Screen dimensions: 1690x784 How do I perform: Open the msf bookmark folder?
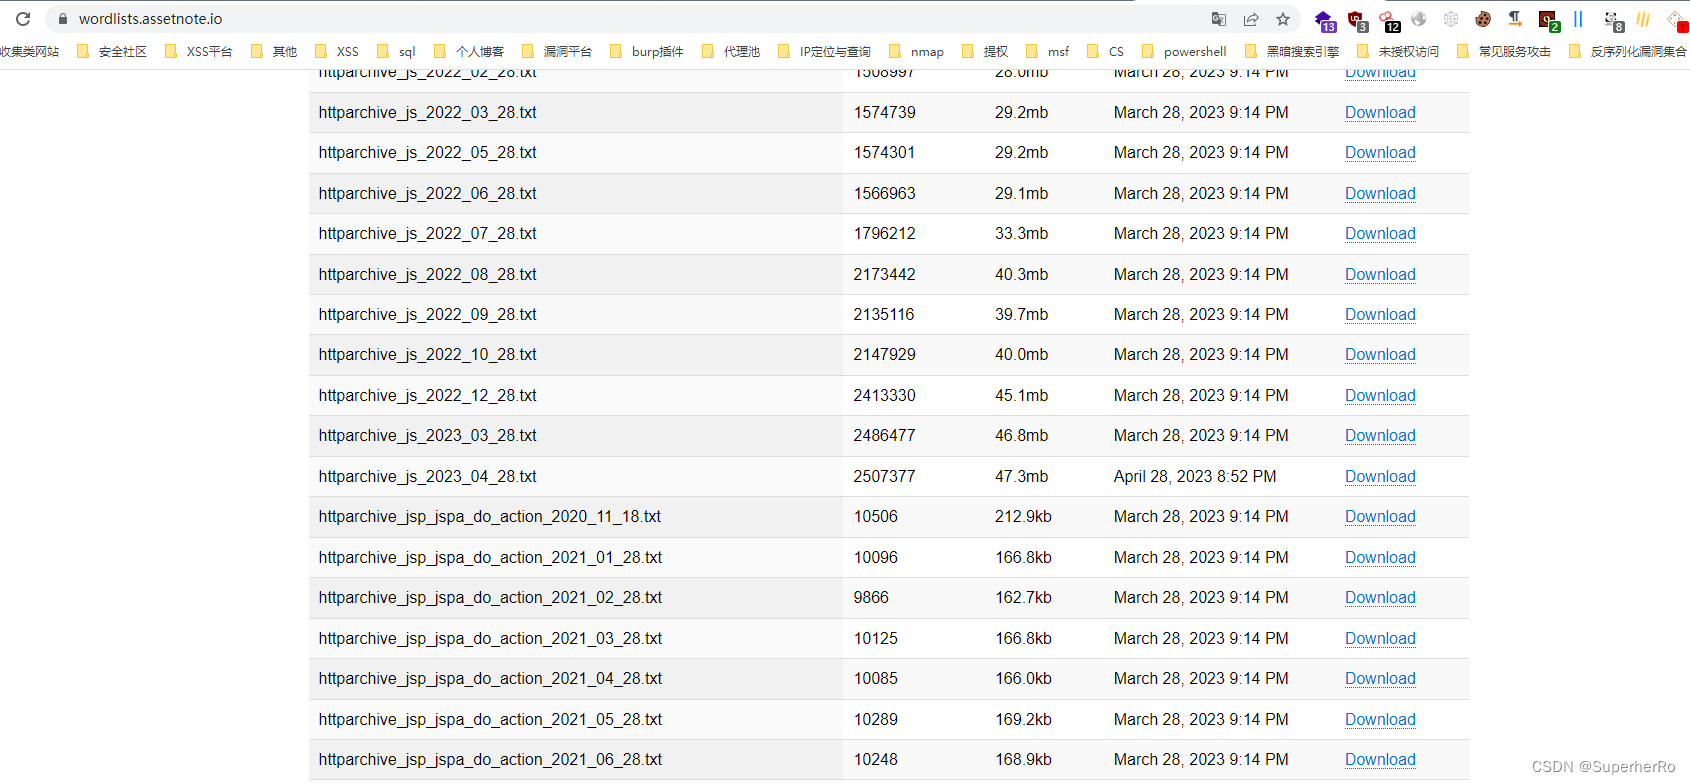point(1048,51)
